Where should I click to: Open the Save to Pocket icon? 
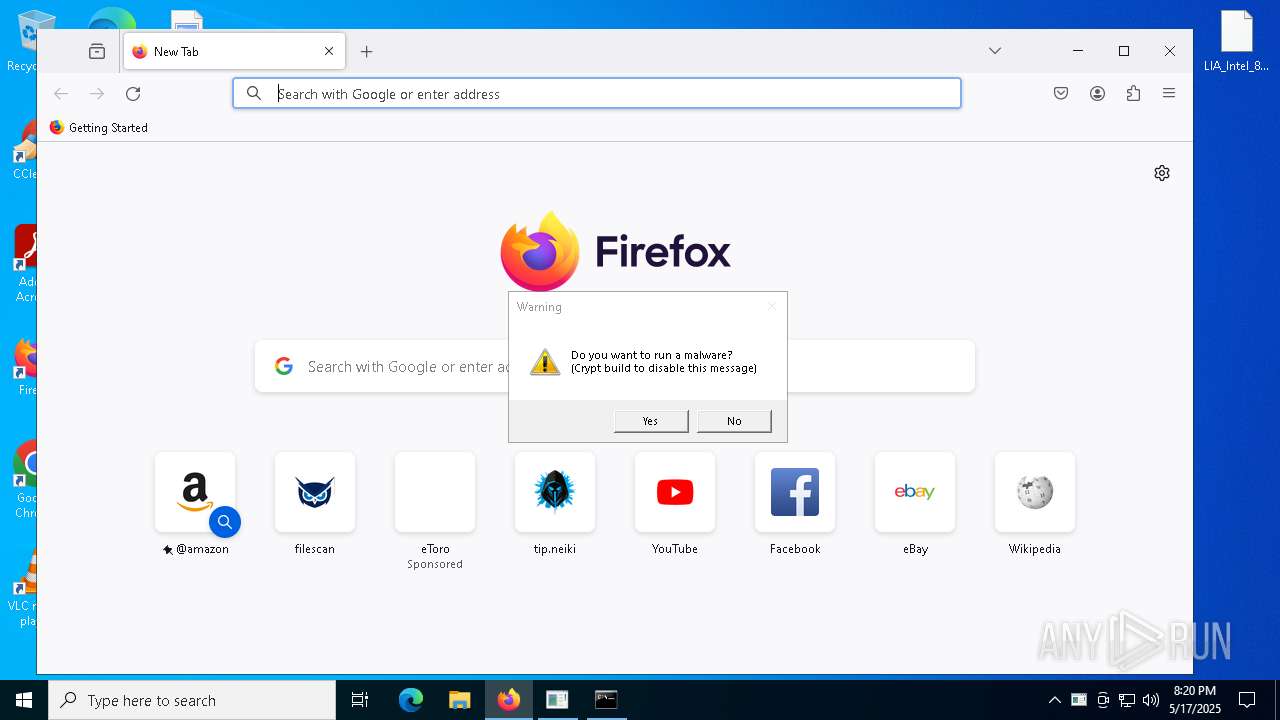pyautogui.click(x=1061, y=94)
